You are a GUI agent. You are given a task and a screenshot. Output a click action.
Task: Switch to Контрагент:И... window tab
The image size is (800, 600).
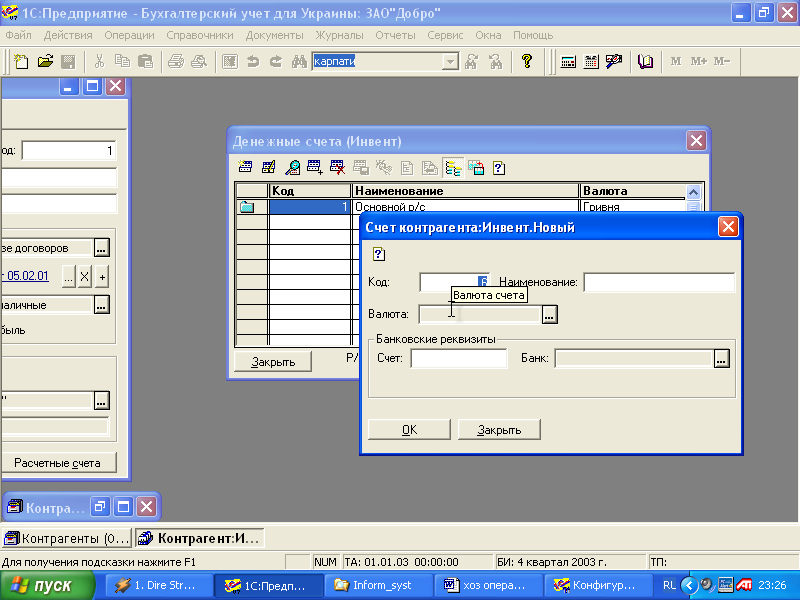click(x=199, y=538)
